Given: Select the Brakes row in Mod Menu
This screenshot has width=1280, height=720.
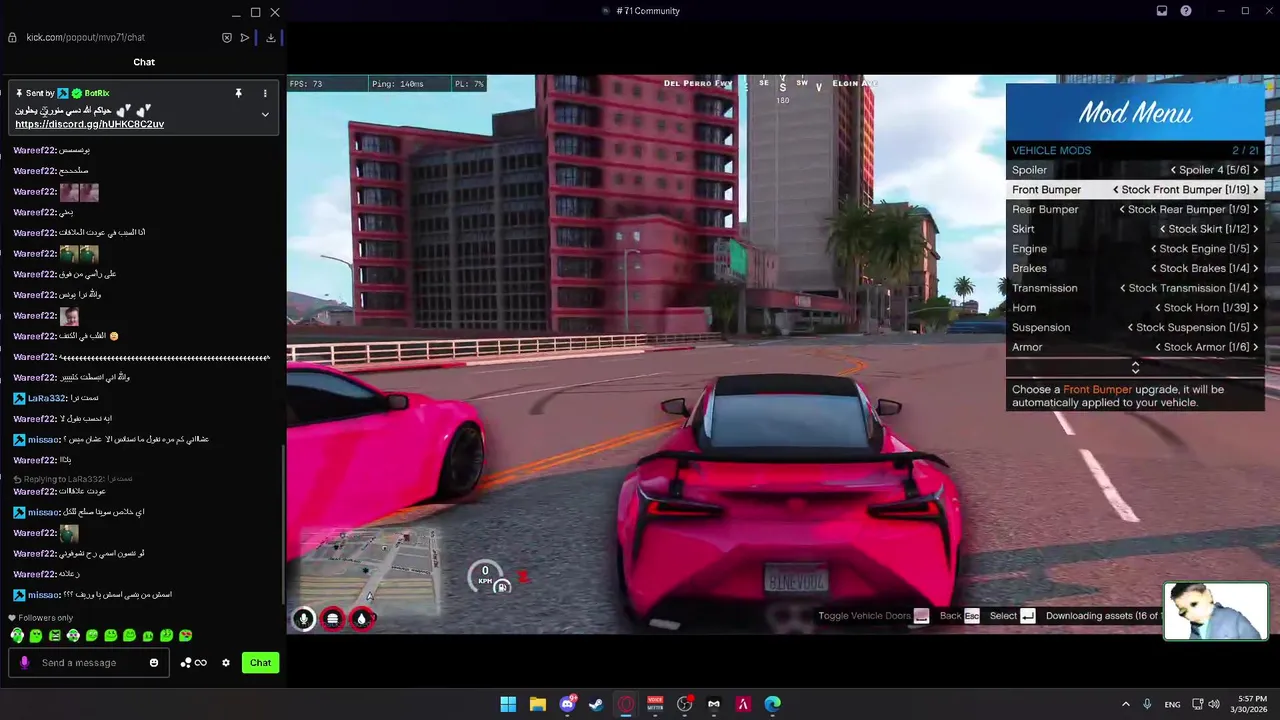Looking at the screenshot, I should (x=1135, y=268).
